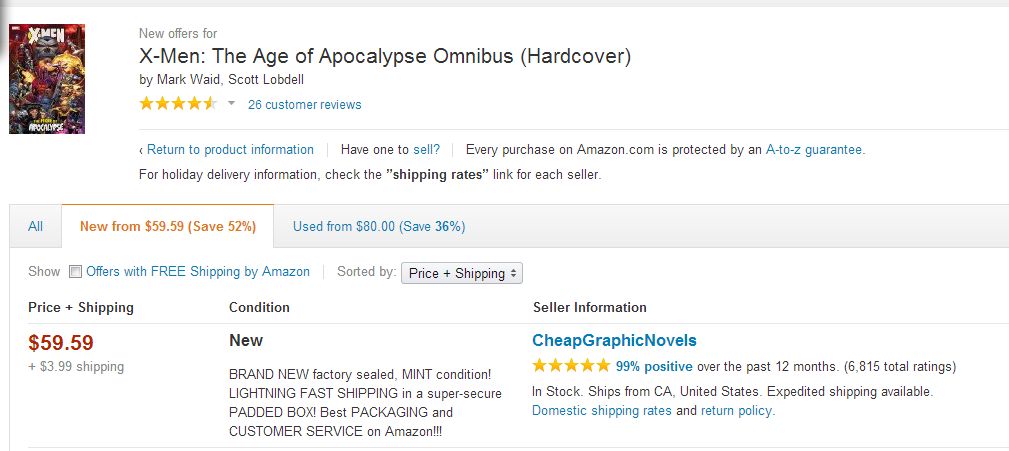Switch to the Used from $80.00 tab
The image size is (1009, 451).
tap(378, 227)
